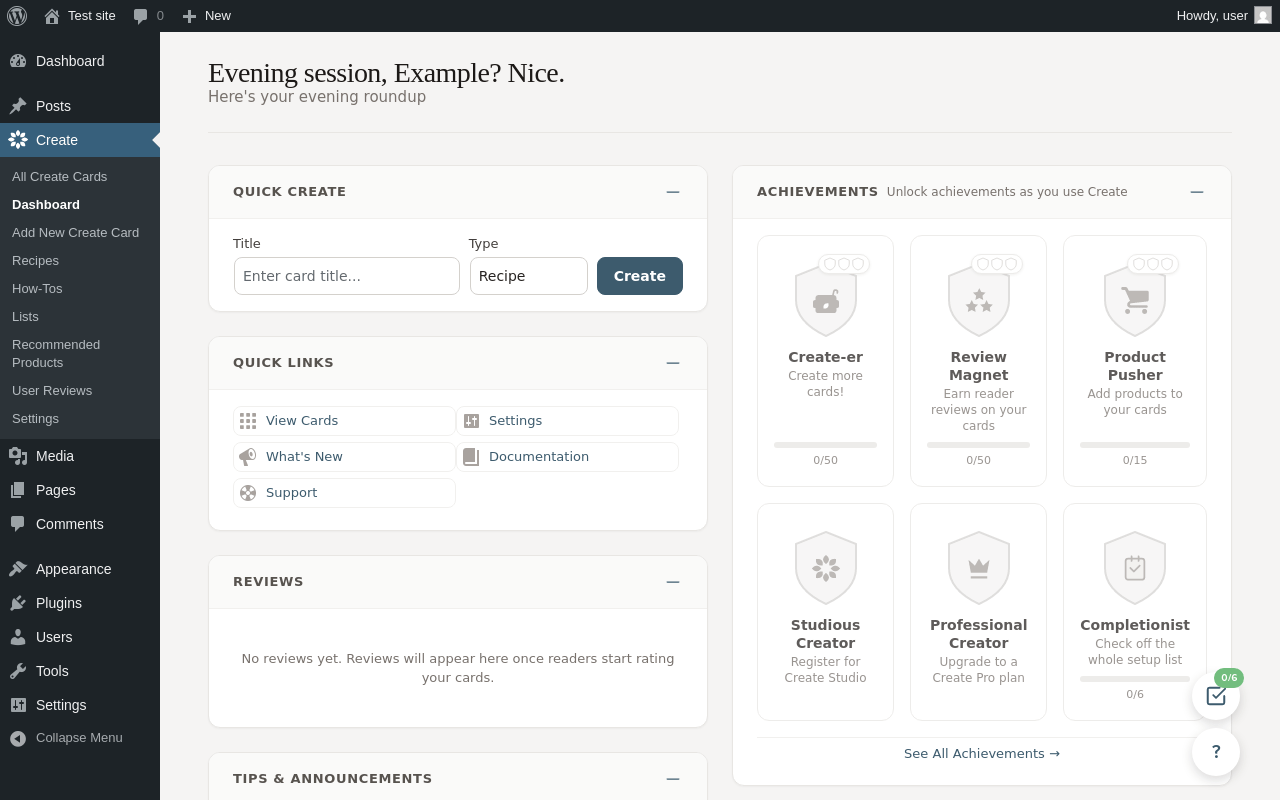Collapse the Quick Links panel

click(673, 363)
